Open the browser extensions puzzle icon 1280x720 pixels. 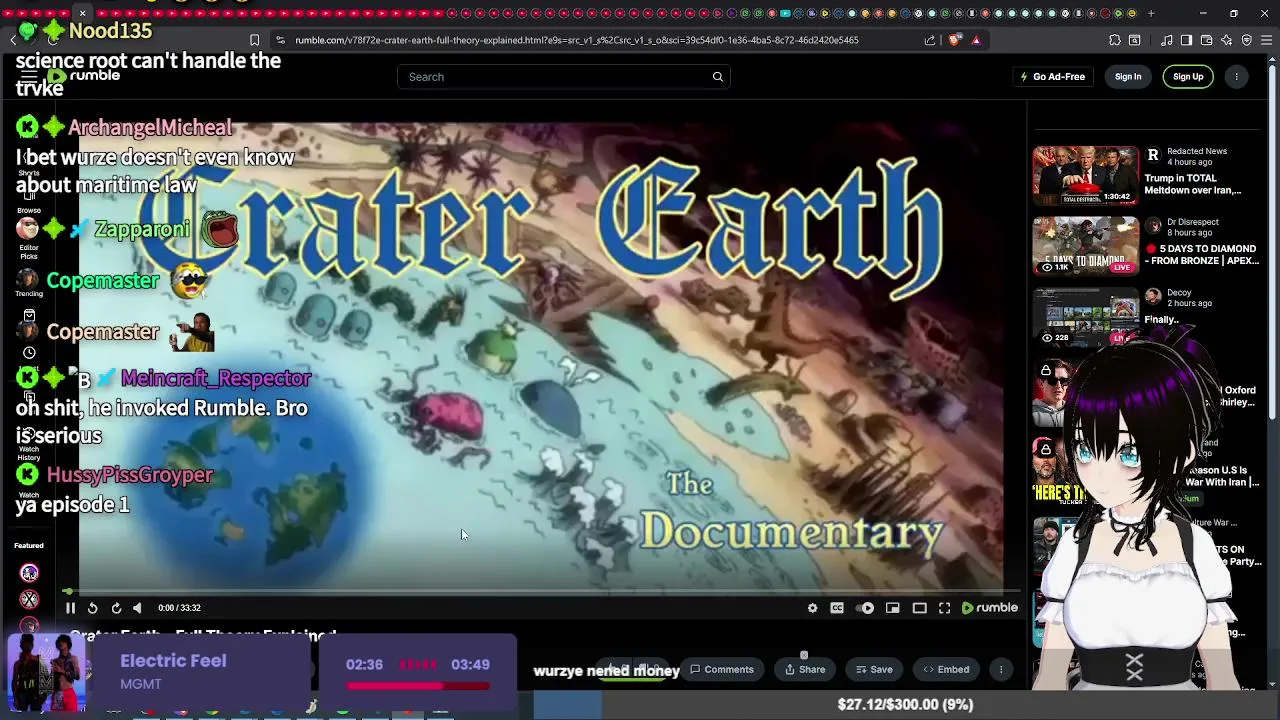[x=1115, y=40]
